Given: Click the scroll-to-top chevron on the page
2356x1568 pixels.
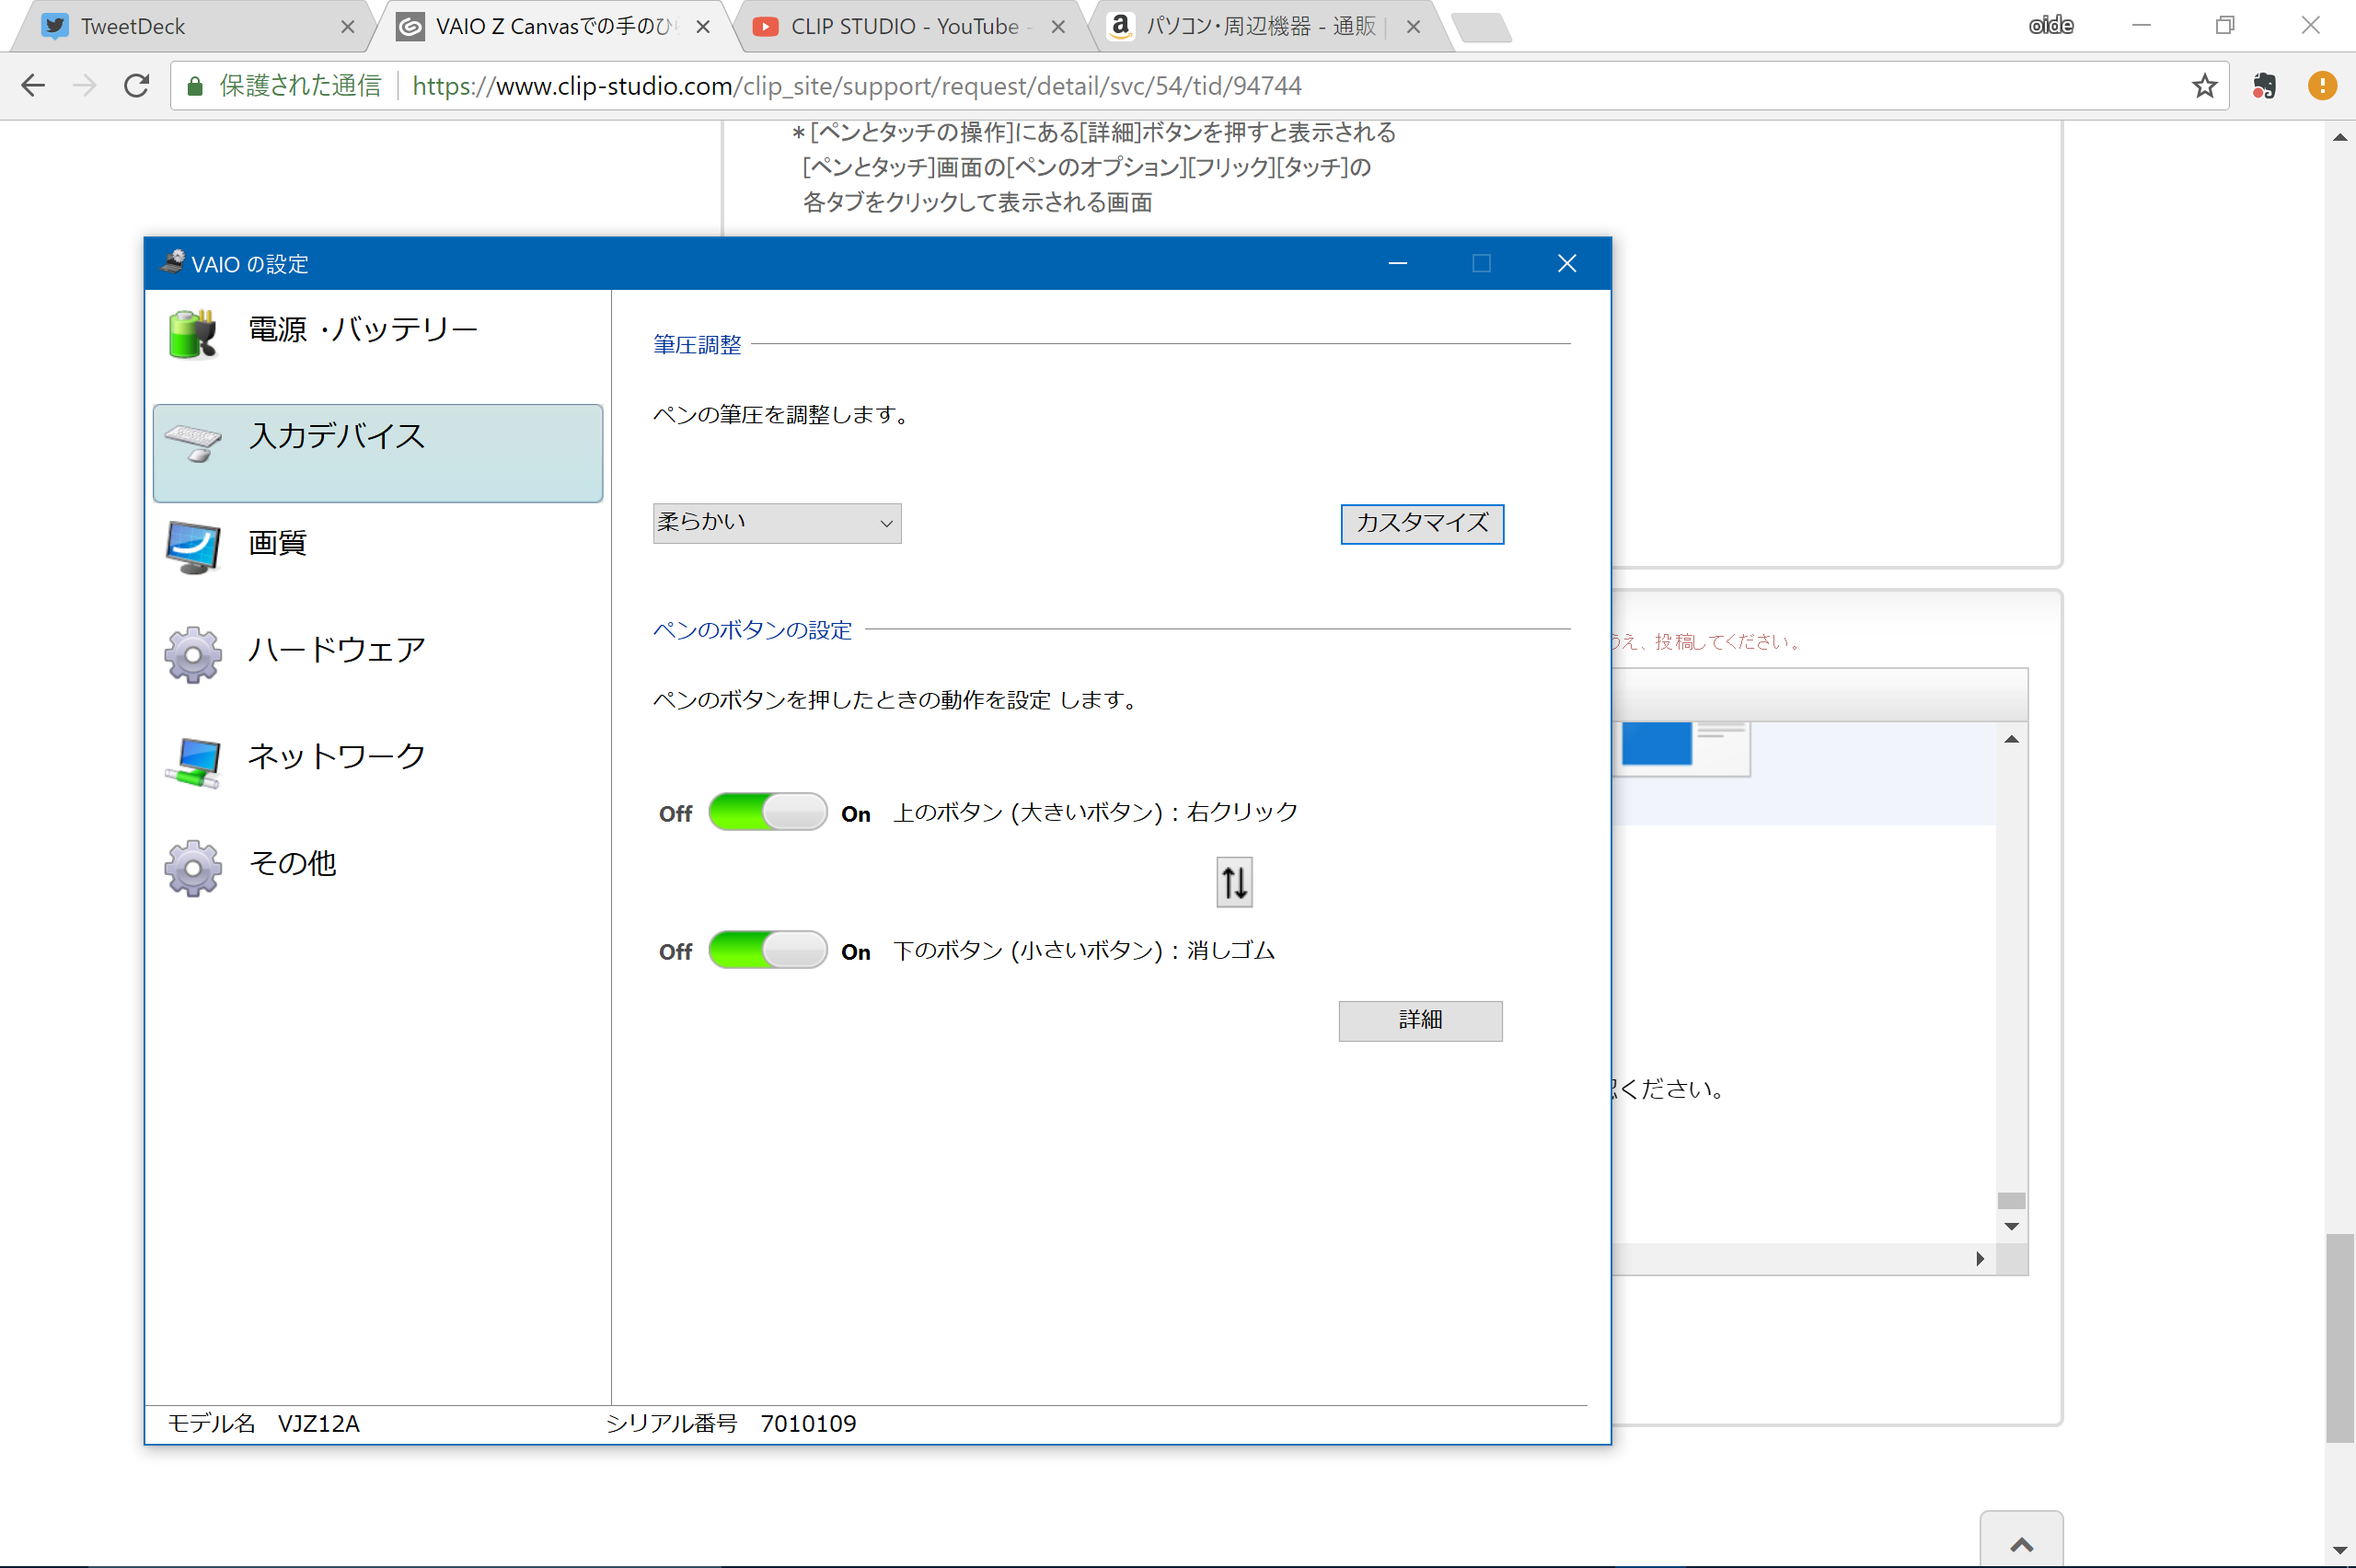Looking at the screenshot, I should (x=2021, y=1544).
